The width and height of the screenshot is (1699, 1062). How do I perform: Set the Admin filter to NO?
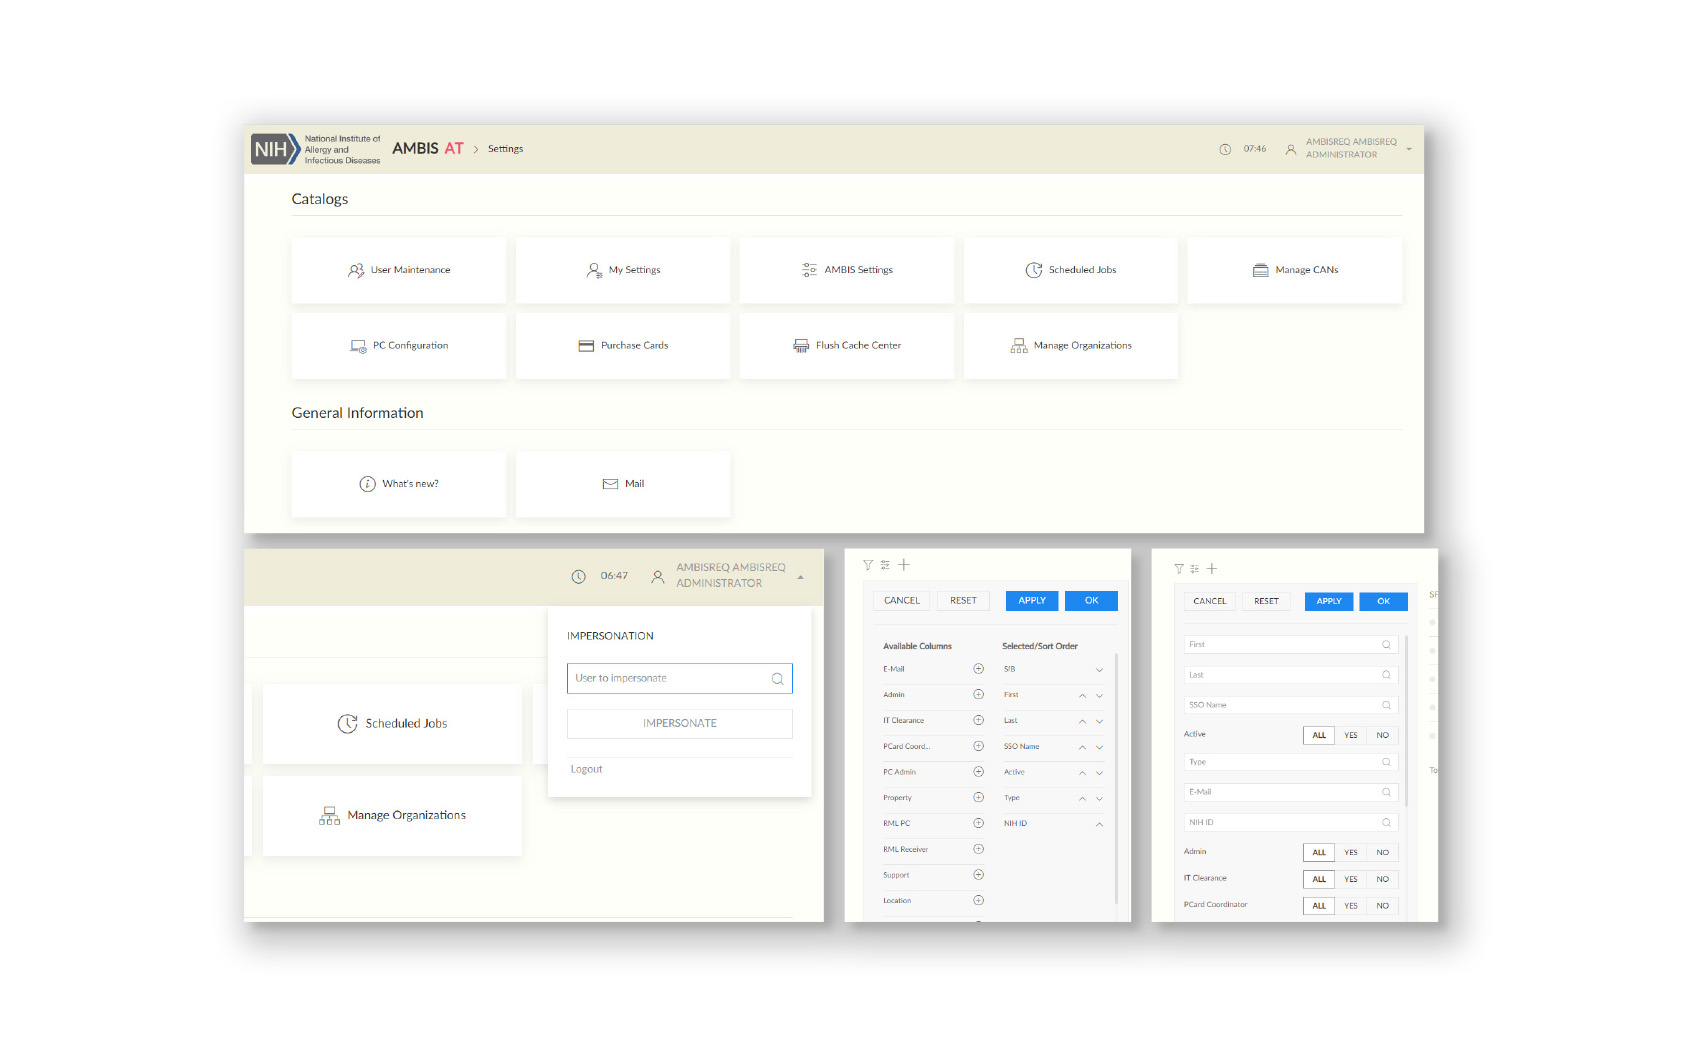pyautogui.click(x=1382, y=853)
